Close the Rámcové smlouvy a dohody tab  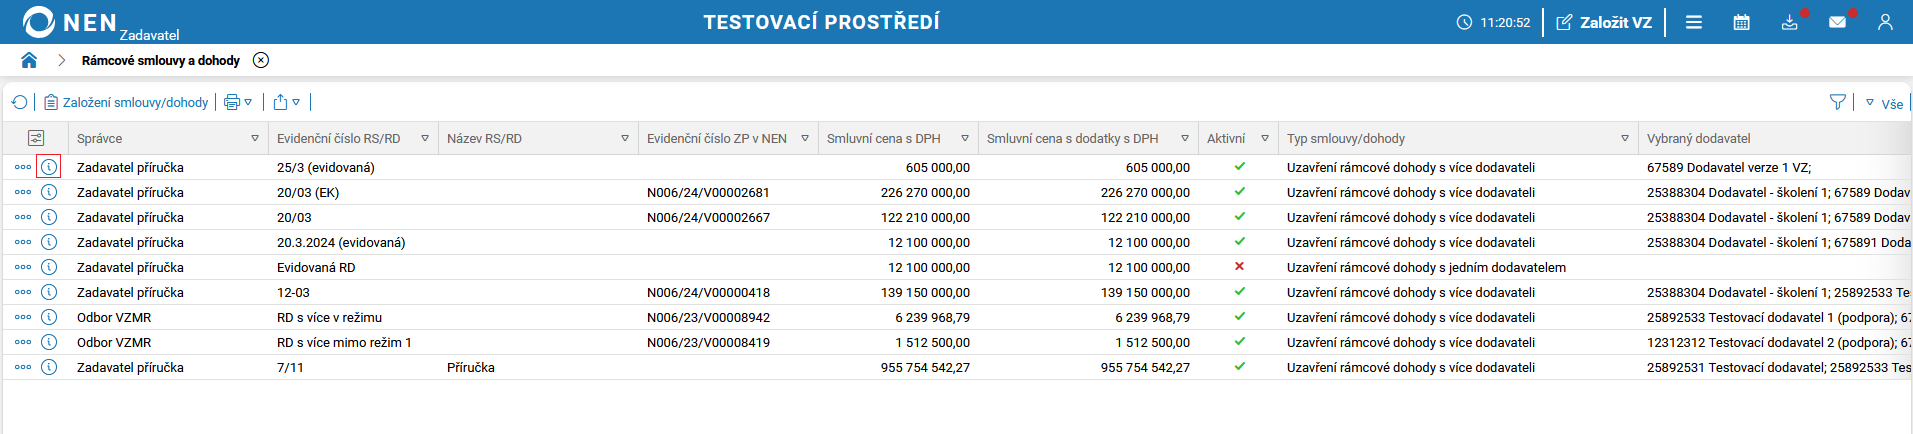click(261, 60)
